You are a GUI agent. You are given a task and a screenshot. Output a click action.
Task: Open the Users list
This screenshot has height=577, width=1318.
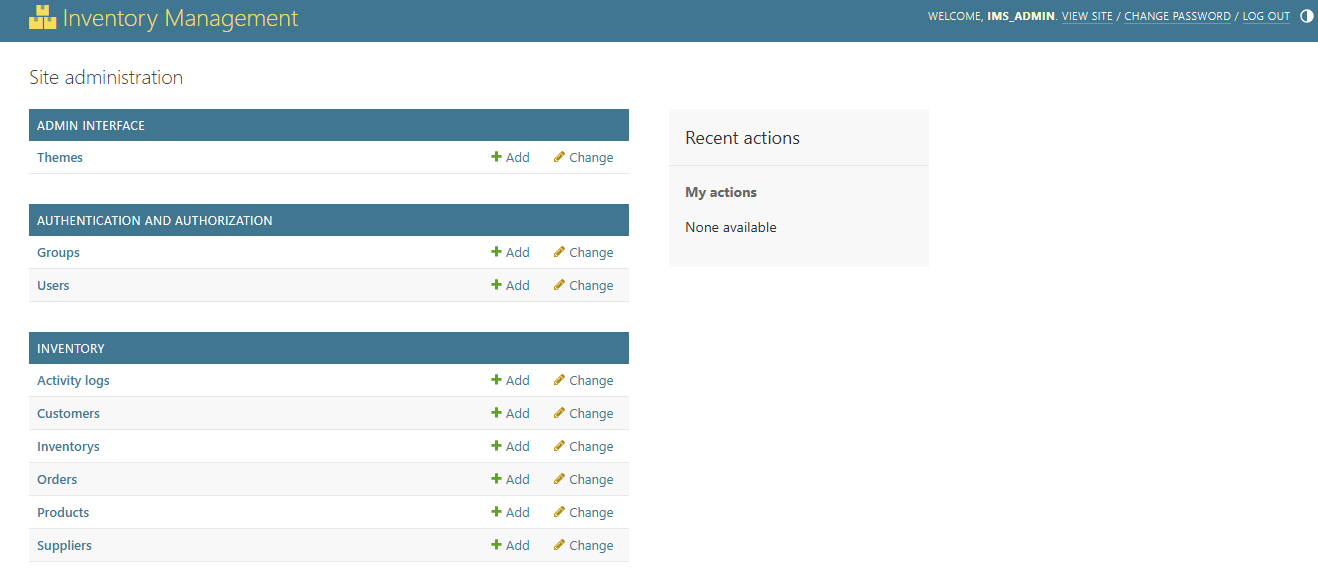[52, 285]
